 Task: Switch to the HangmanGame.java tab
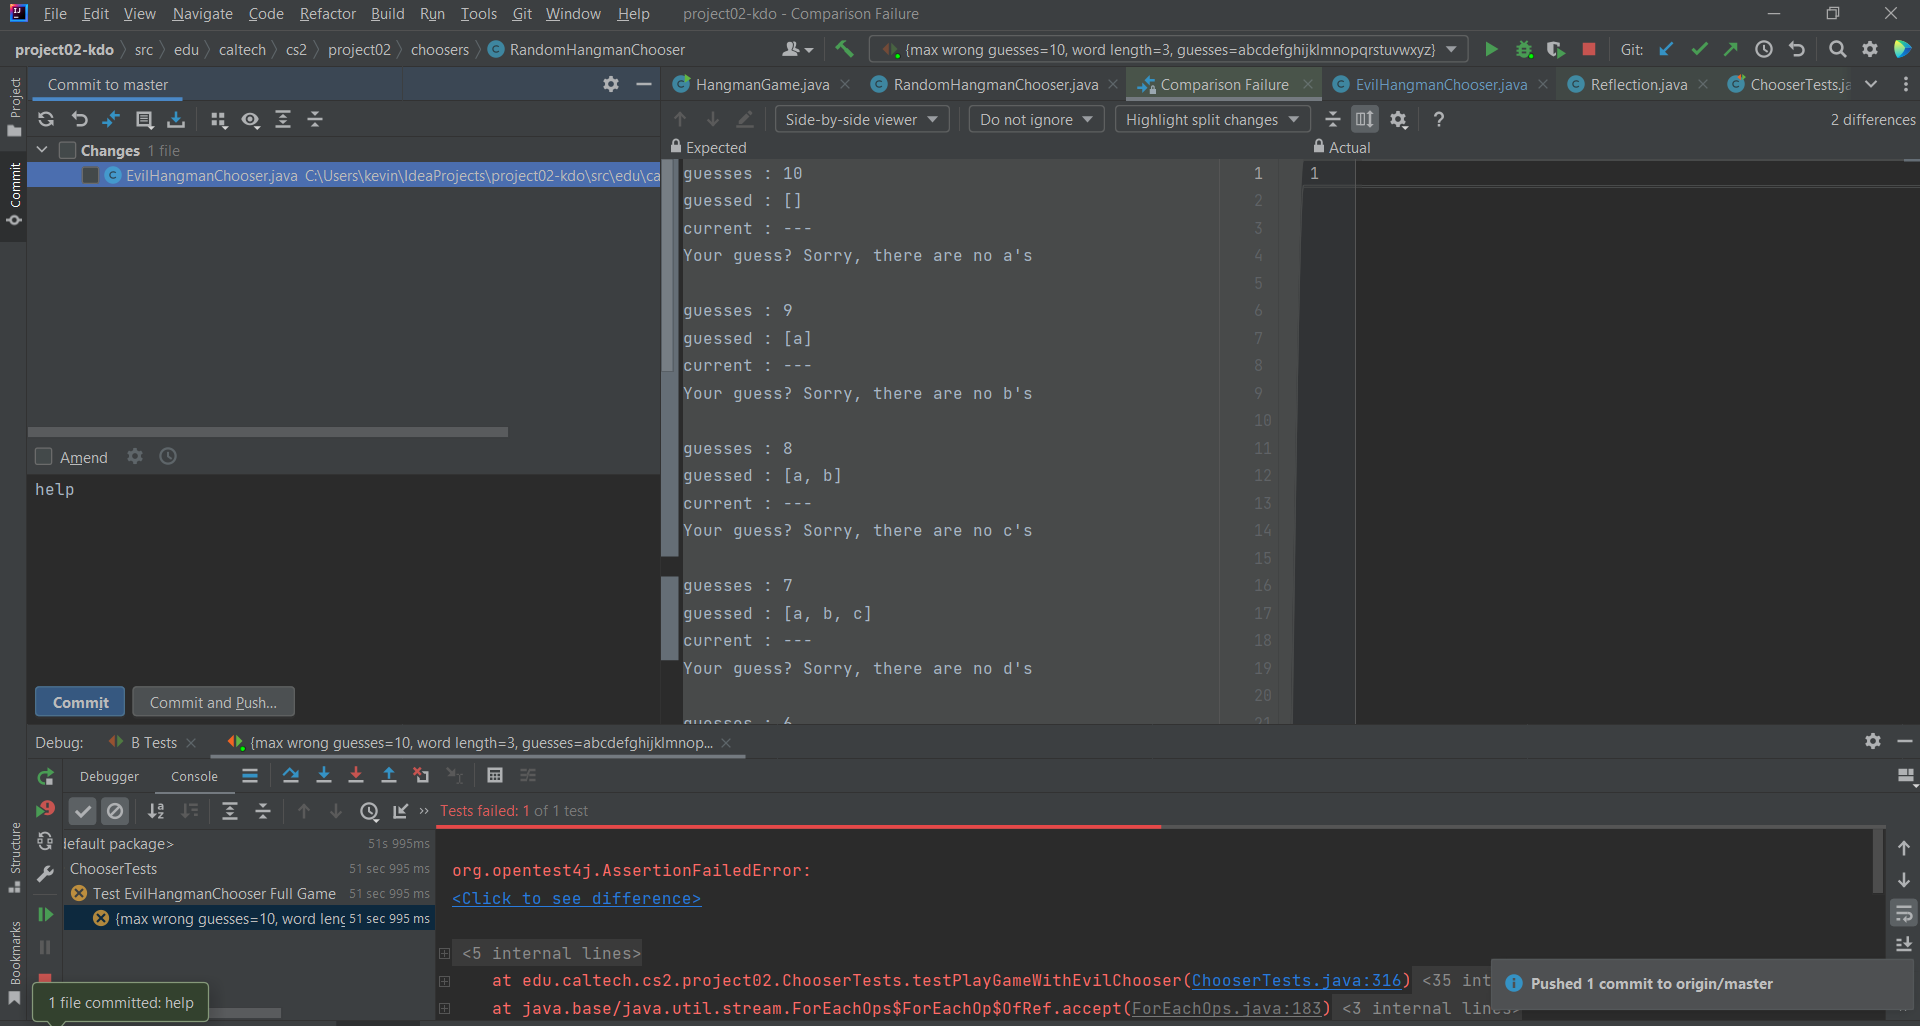(x=762, y=85)
